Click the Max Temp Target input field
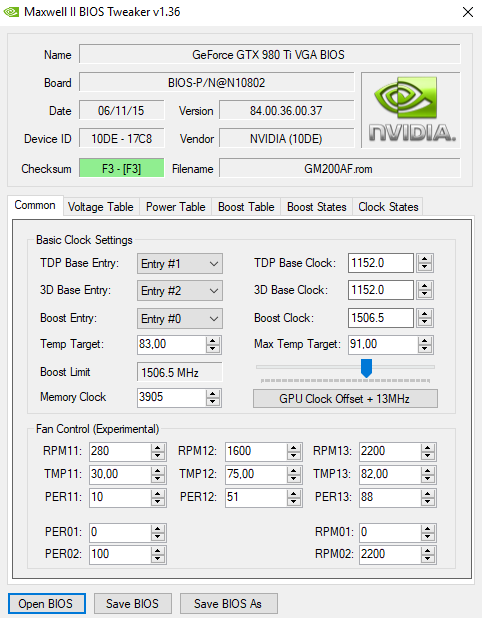Screen dimensions: 482x618 click(382, 344)
